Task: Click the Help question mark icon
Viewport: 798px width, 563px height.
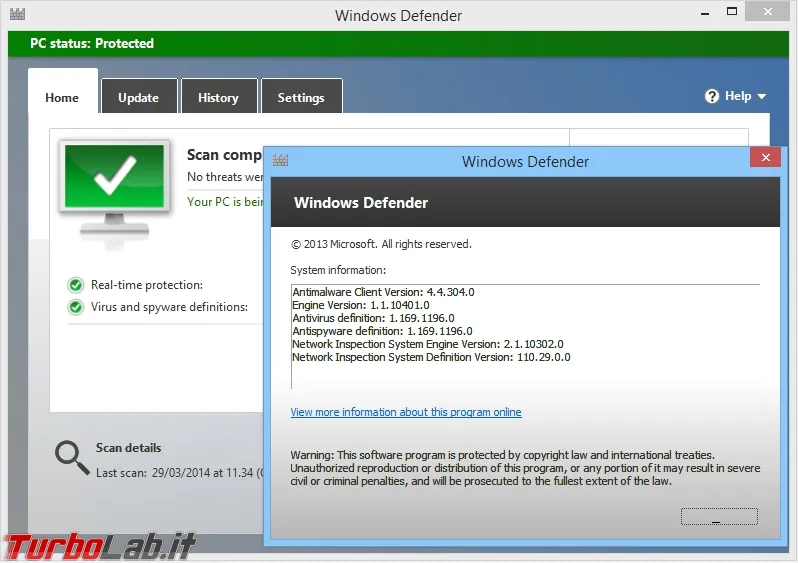Action: 711,96
